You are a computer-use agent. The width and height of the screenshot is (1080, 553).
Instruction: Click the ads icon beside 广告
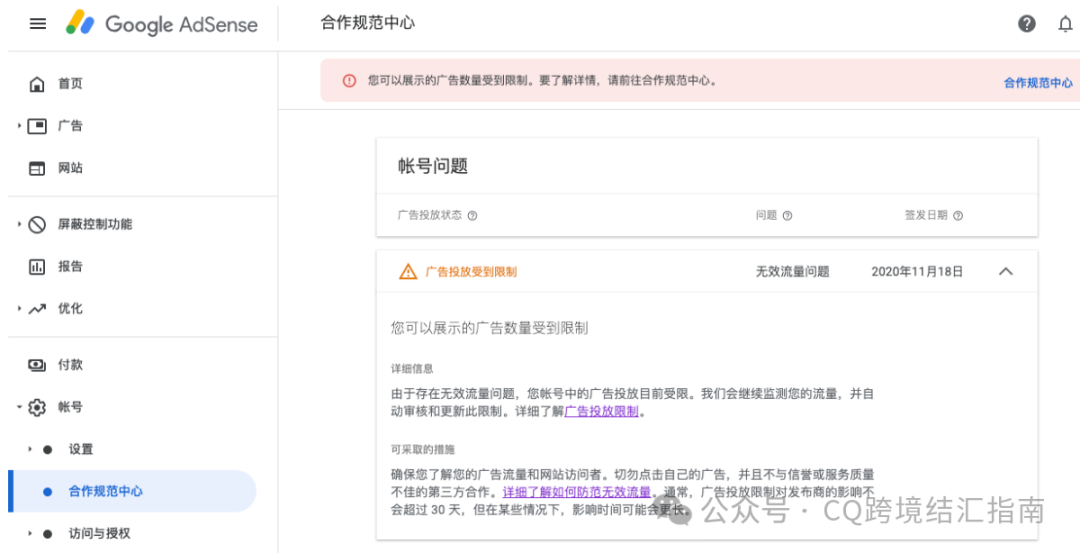[x=37, y=126]
